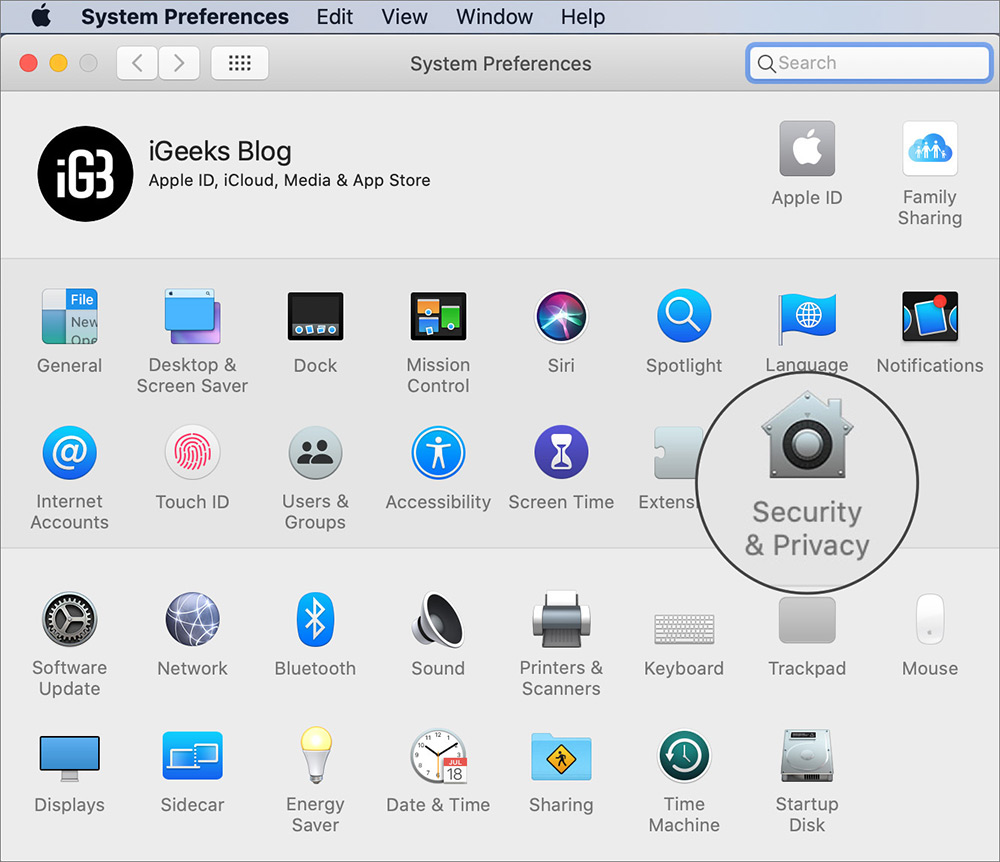1000x862 pixels.
Task: Open Family Sharing preferences
Action: pos(930,148)
